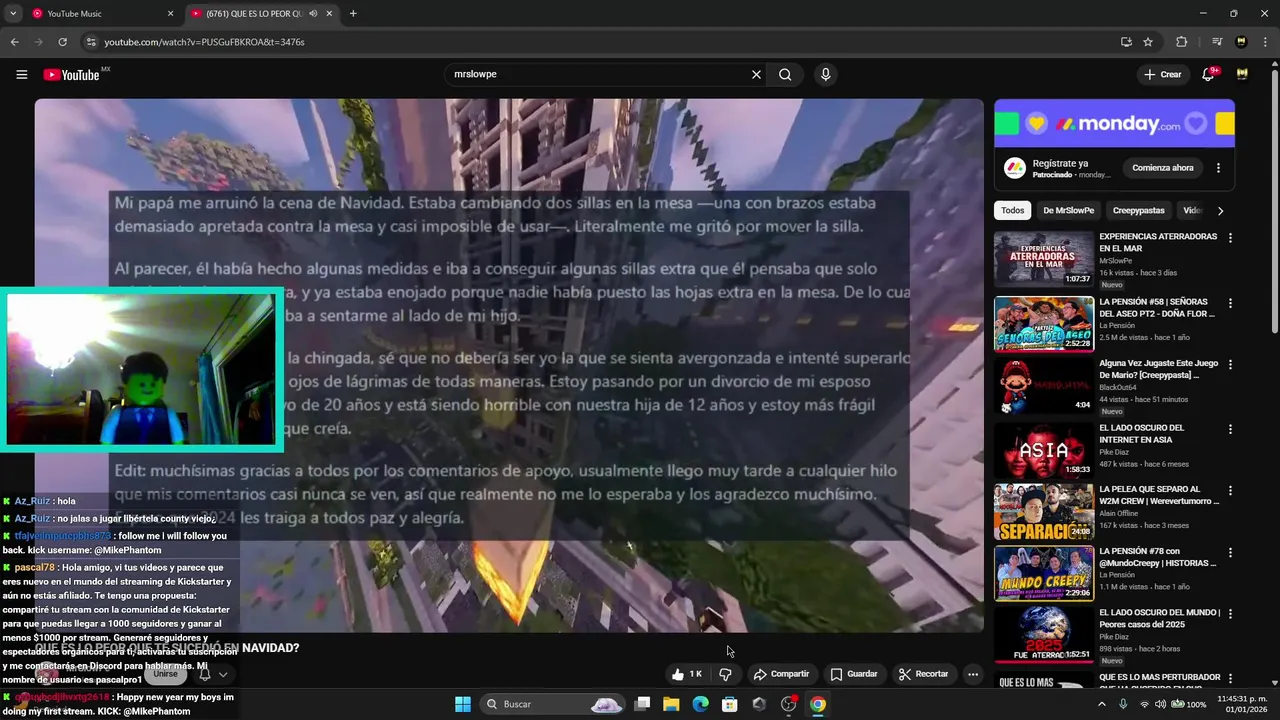1280x720 pixels.
Task: Open the YouTube hamburger guide menu
Action: tap(21, 74)
